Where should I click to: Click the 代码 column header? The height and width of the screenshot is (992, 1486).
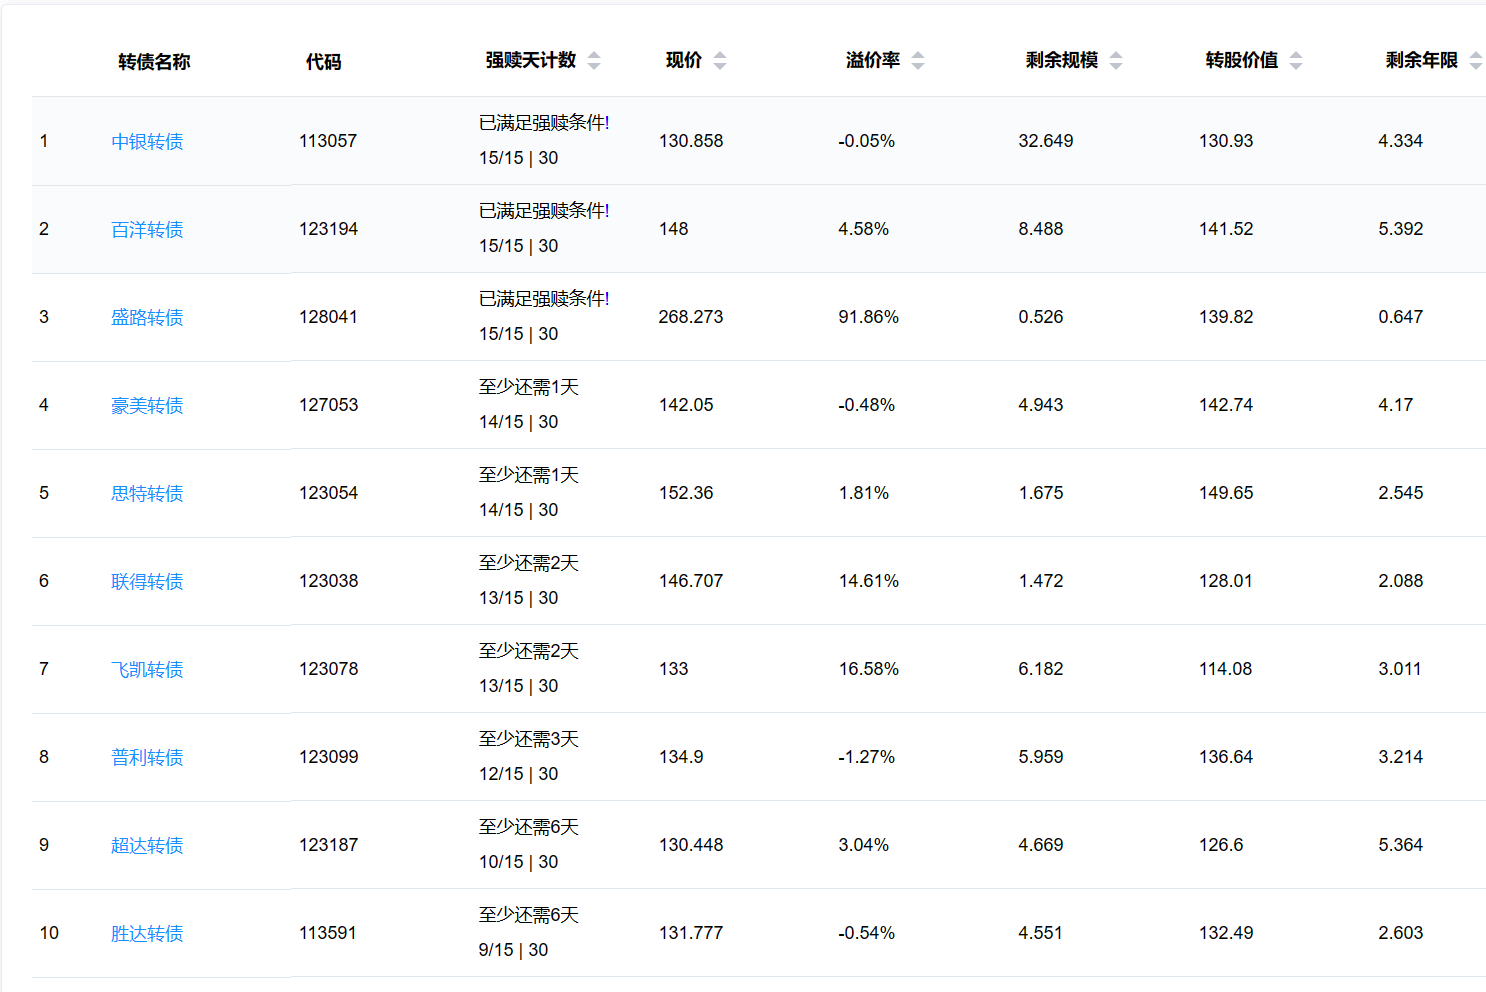[323, 62]
